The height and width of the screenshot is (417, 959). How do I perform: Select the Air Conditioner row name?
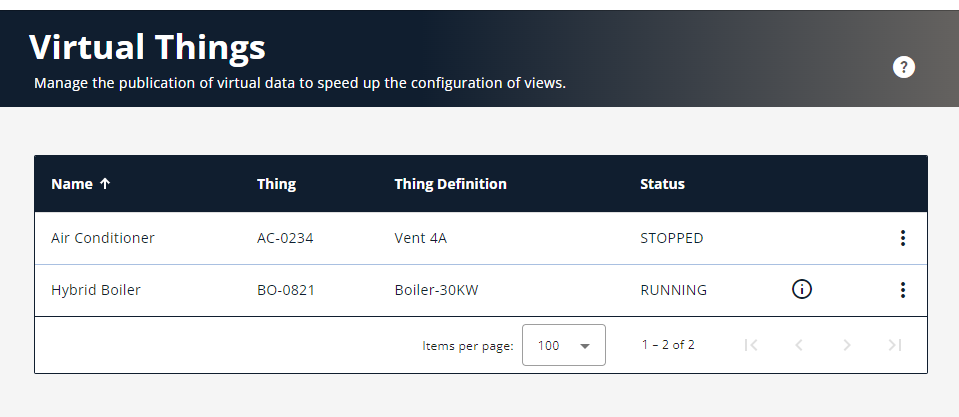pyautogui.click(x=103, y=238)
